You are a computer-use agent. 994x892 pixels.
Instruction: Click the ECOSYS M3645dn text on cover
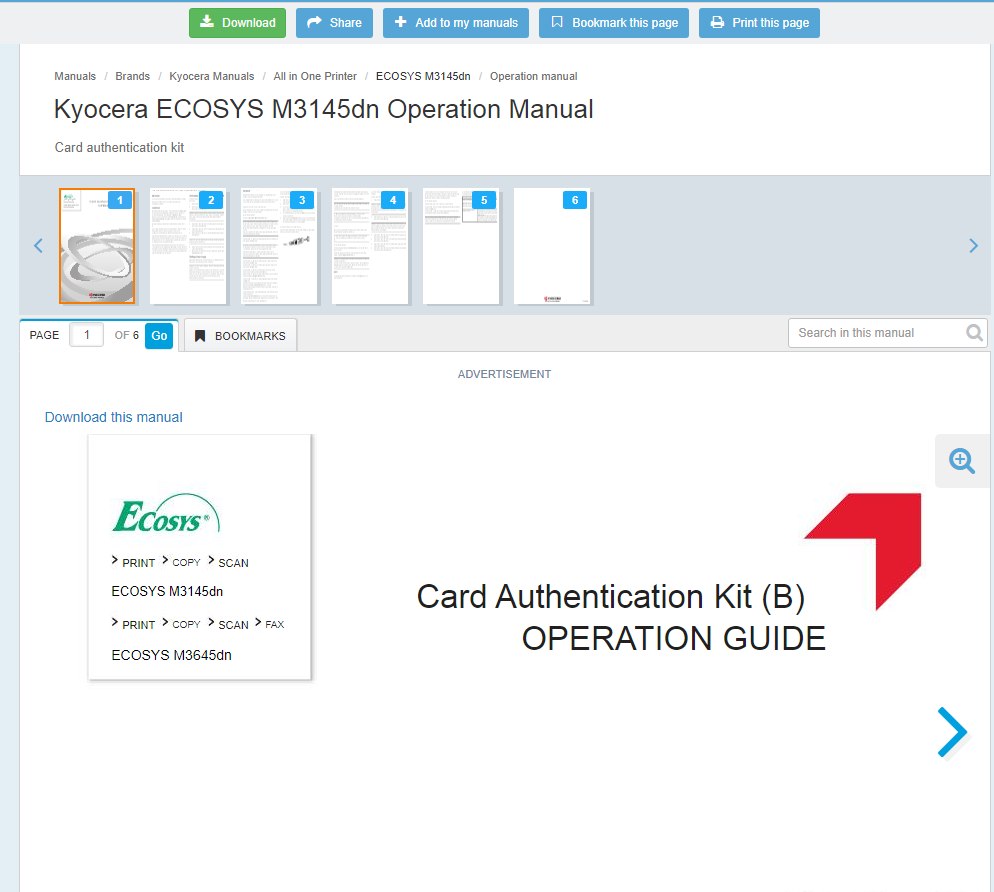point(171,655)
